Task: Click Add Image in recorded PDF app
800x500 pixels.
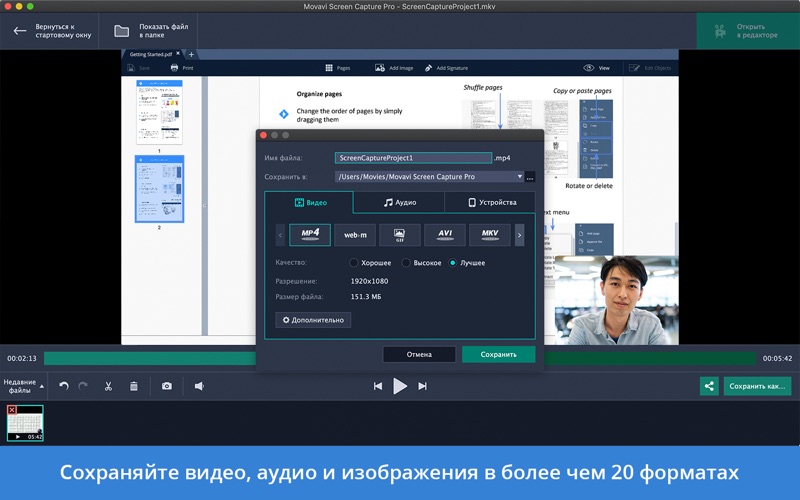Action: point(393,68)
